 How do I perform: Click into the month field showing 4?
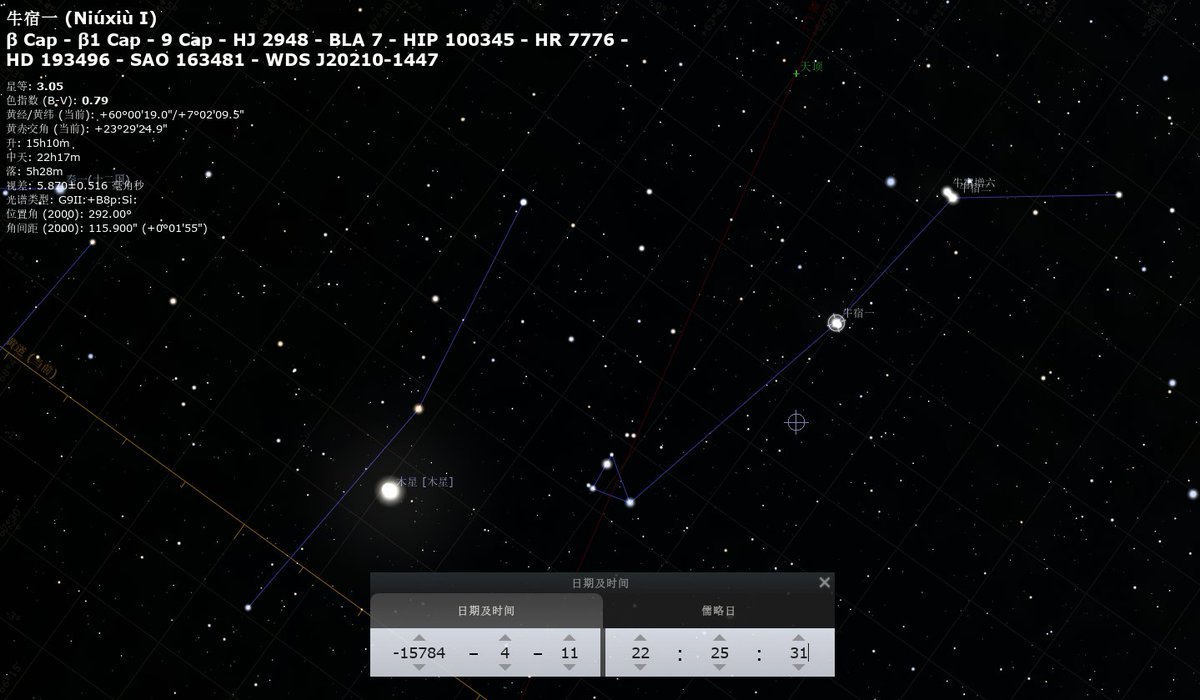[x=505, y=653]
